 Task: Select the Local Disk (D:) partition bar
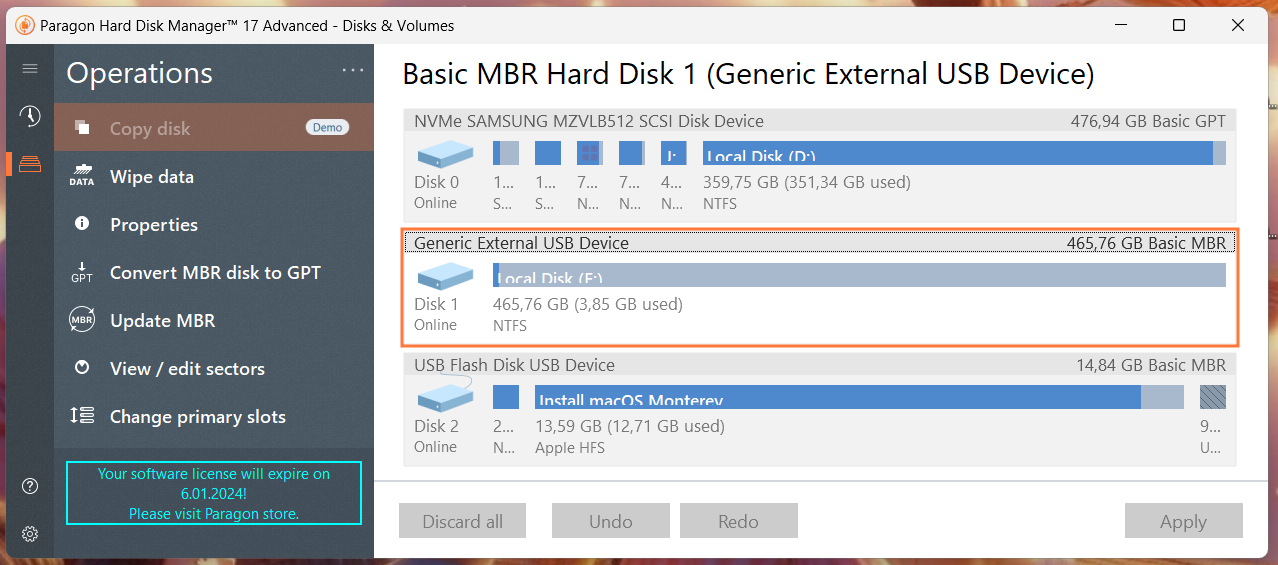click(957, 153)
